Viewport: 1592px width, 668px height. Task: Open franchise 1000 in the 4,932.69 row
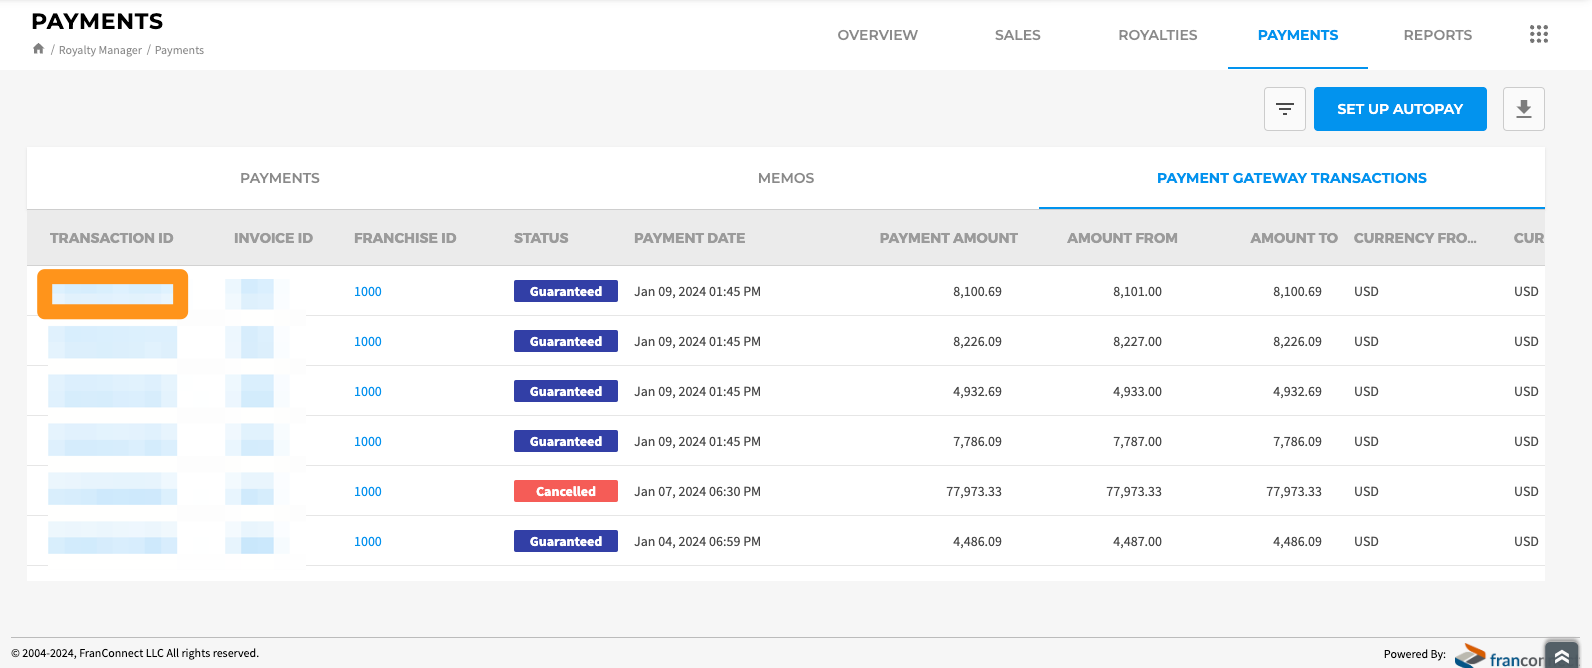coord(368,392)
